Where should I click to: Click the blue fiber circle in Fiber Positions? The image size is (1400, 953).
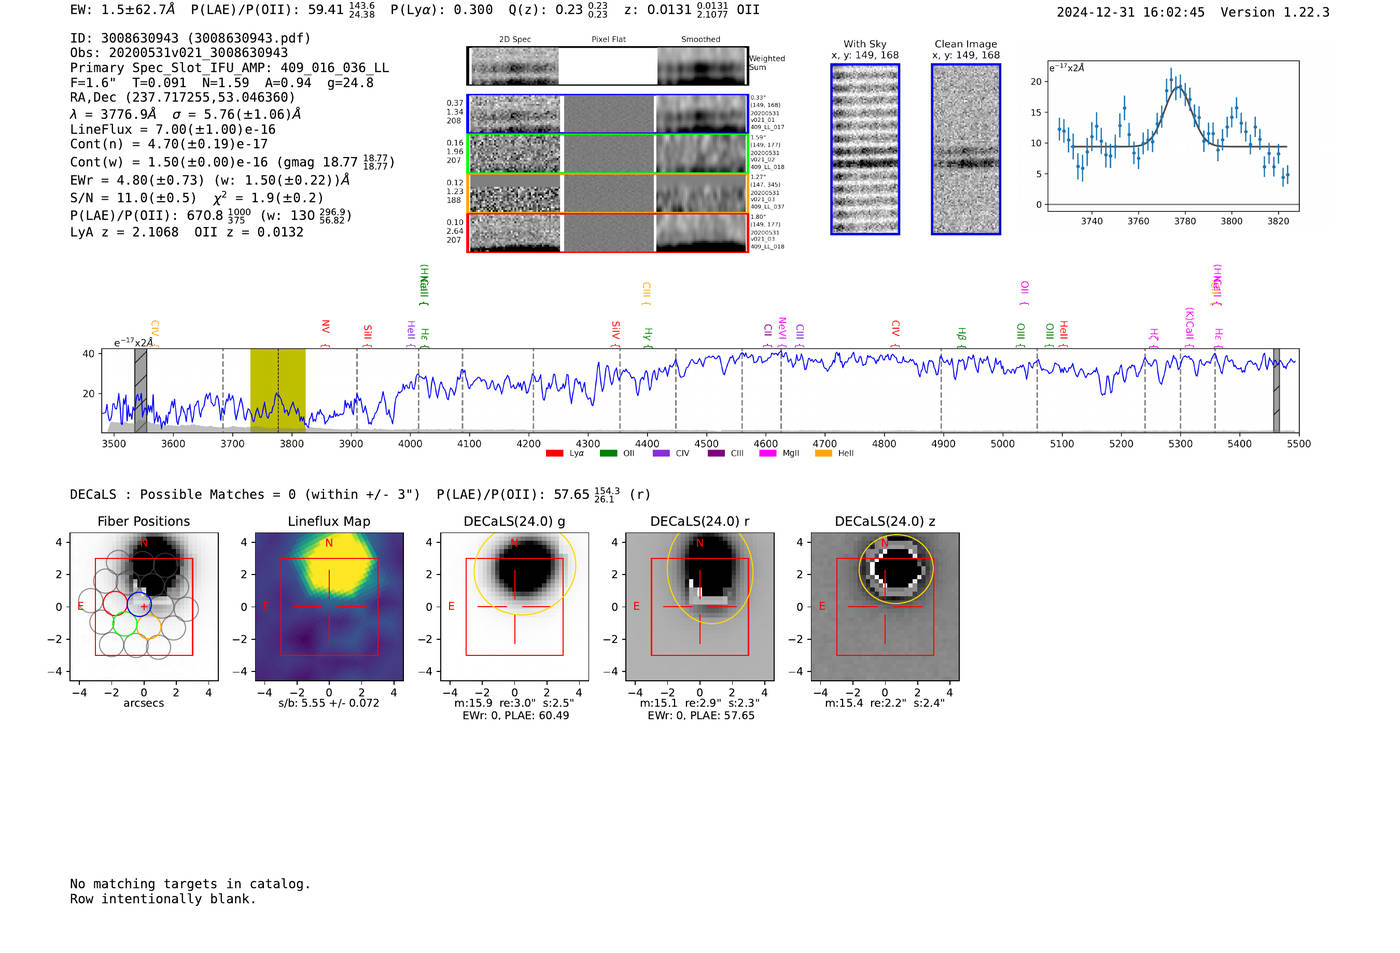tap(139, 604)
